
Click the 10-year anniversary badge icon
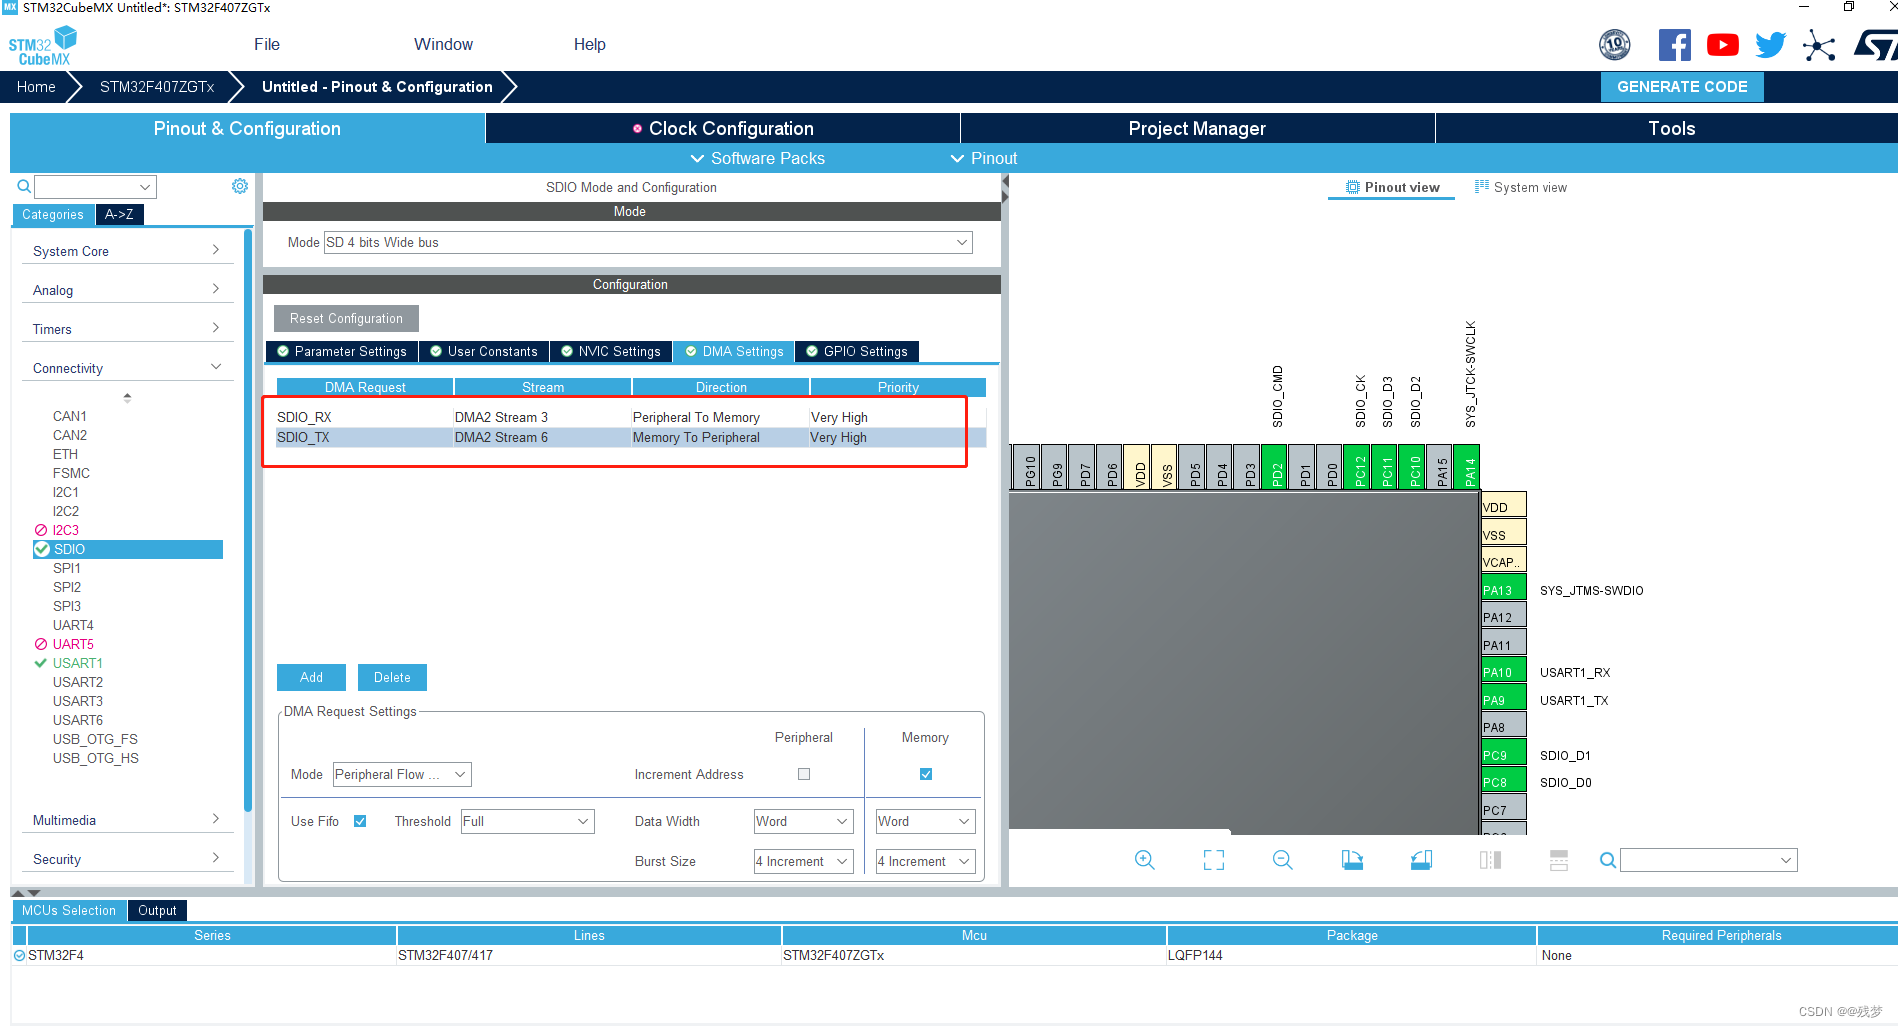1615,45
